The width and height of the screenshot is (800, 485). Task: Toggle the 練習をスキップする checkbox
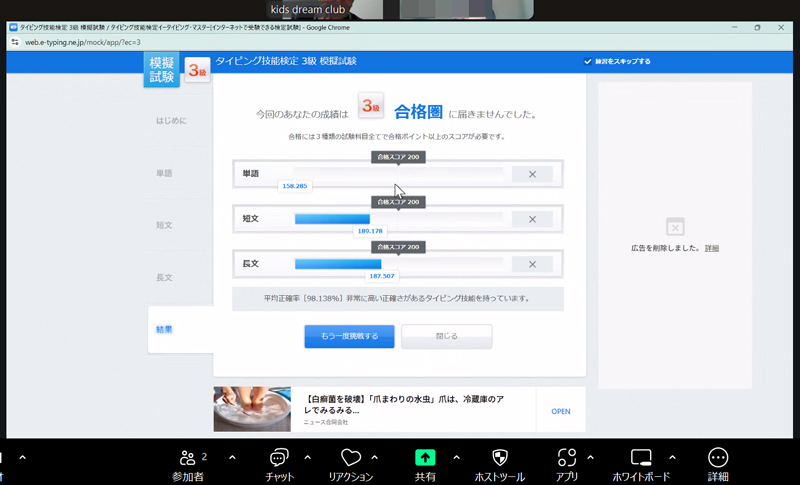click(587, 61)
